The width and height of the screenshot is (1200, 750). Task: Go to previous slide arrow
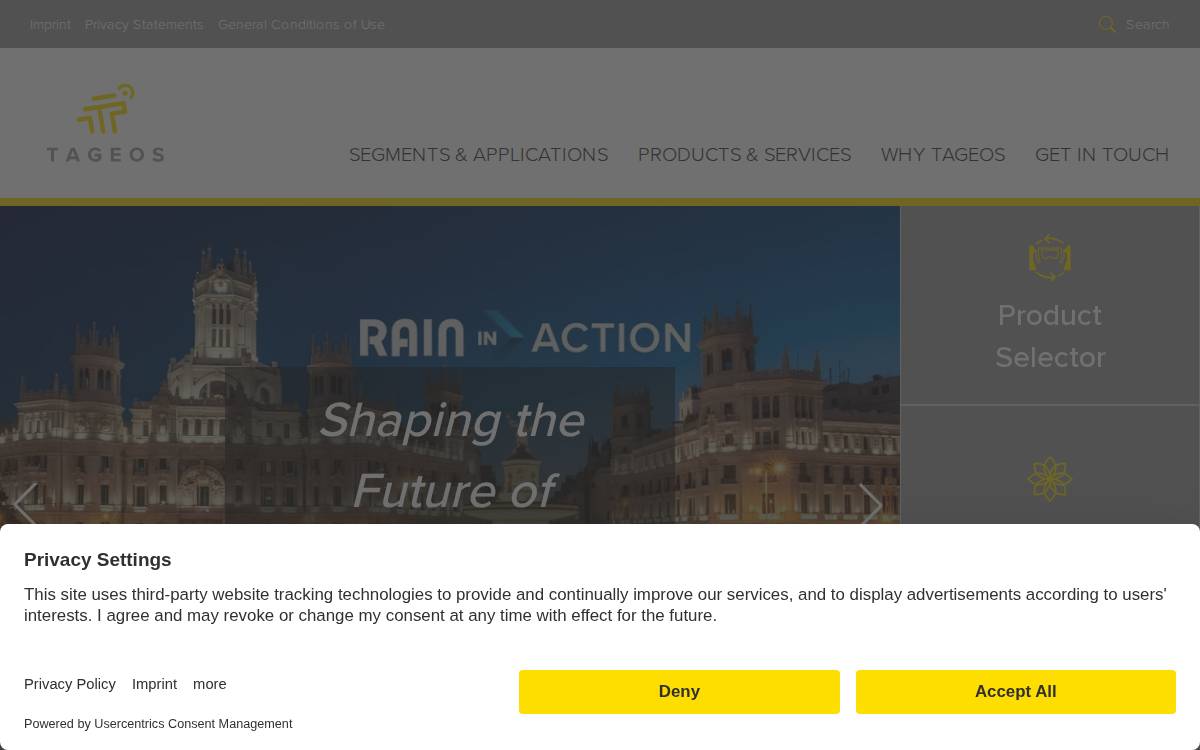point(25,505)
